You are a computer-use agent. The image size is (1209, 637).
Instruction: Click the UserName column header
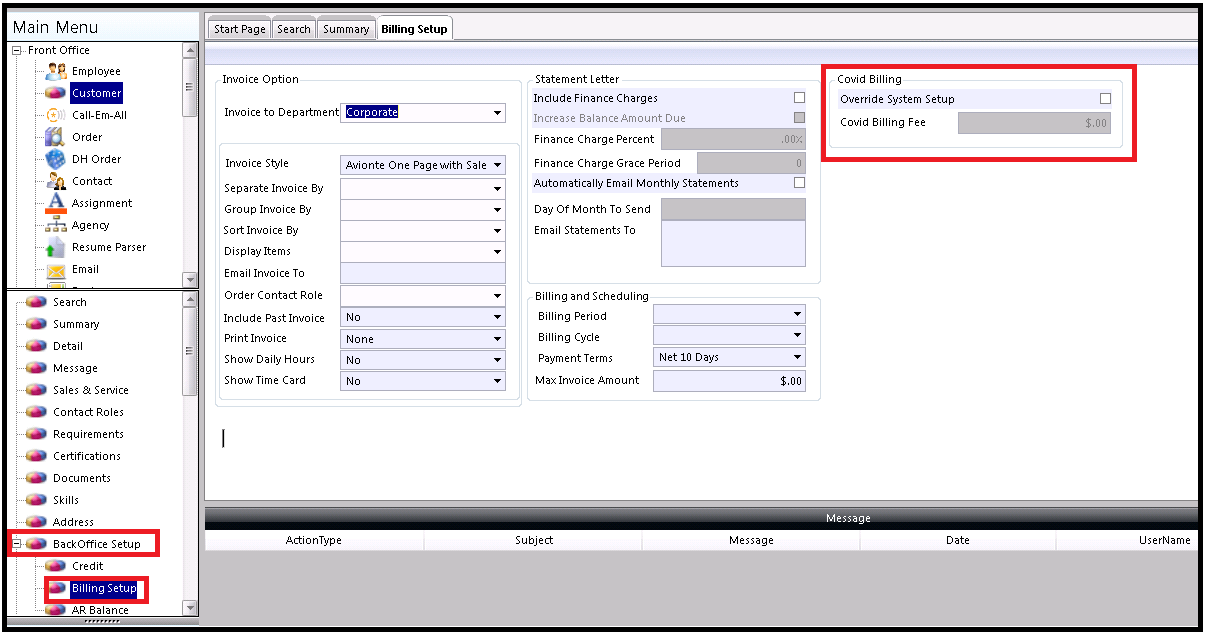[x=1128, y=540]
